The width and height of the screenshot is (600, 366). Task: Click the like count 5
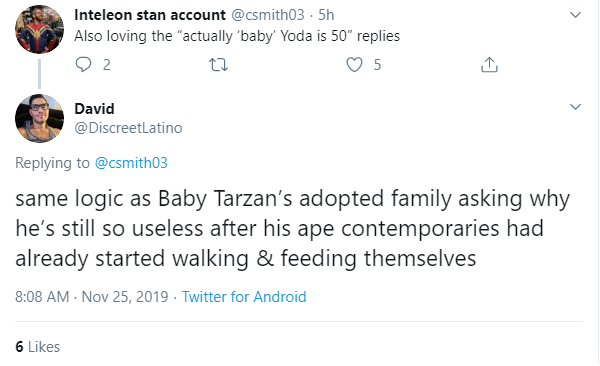(377, 65)
